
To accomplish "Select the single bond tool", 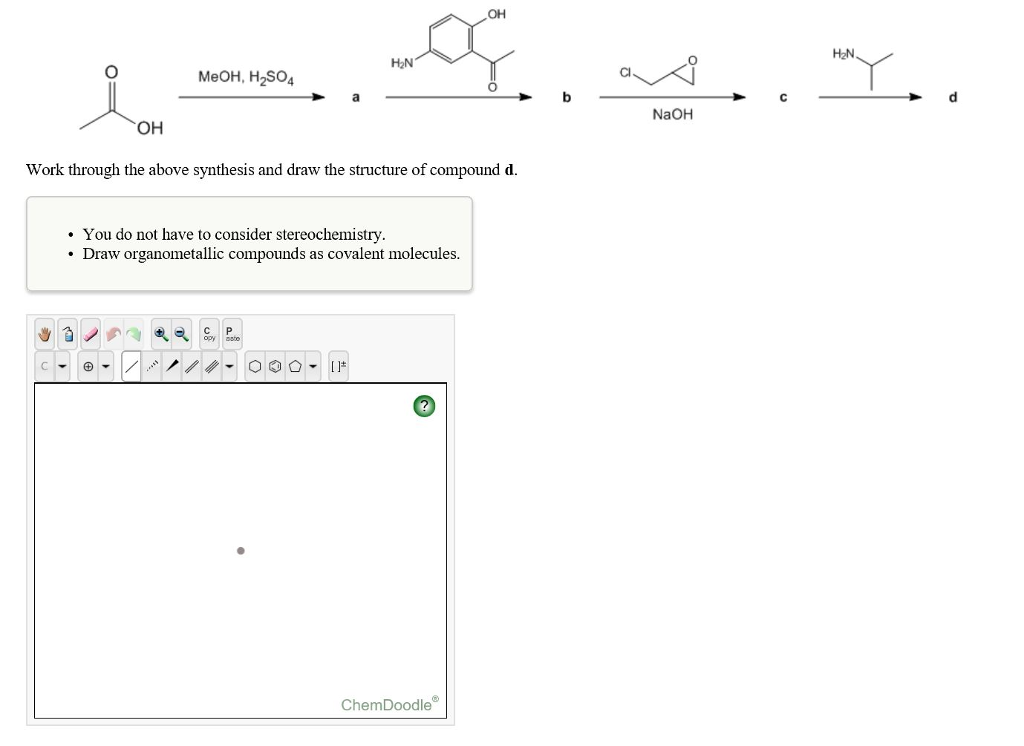I will coord(131,366).
